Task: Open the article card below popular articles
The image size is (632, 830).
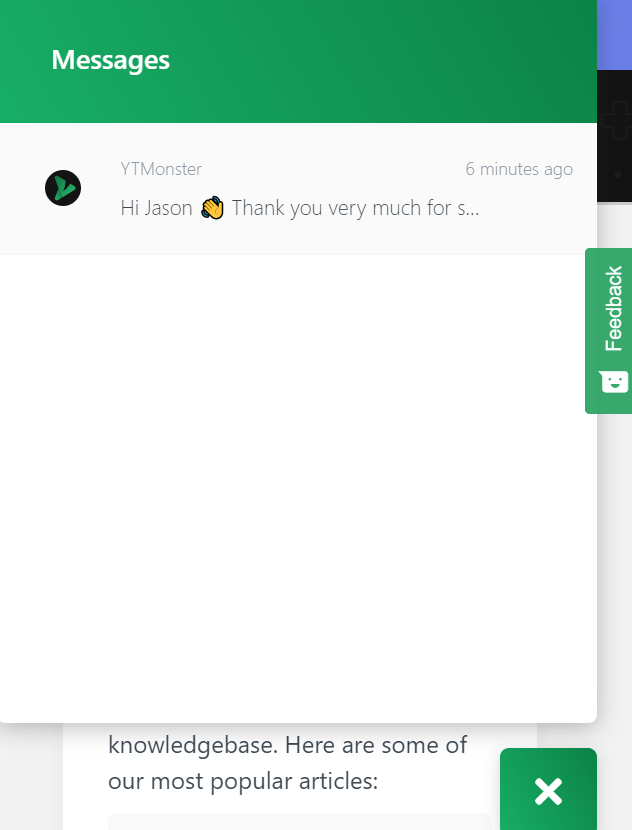Action: pyautogui.click(x=300, y=822)
